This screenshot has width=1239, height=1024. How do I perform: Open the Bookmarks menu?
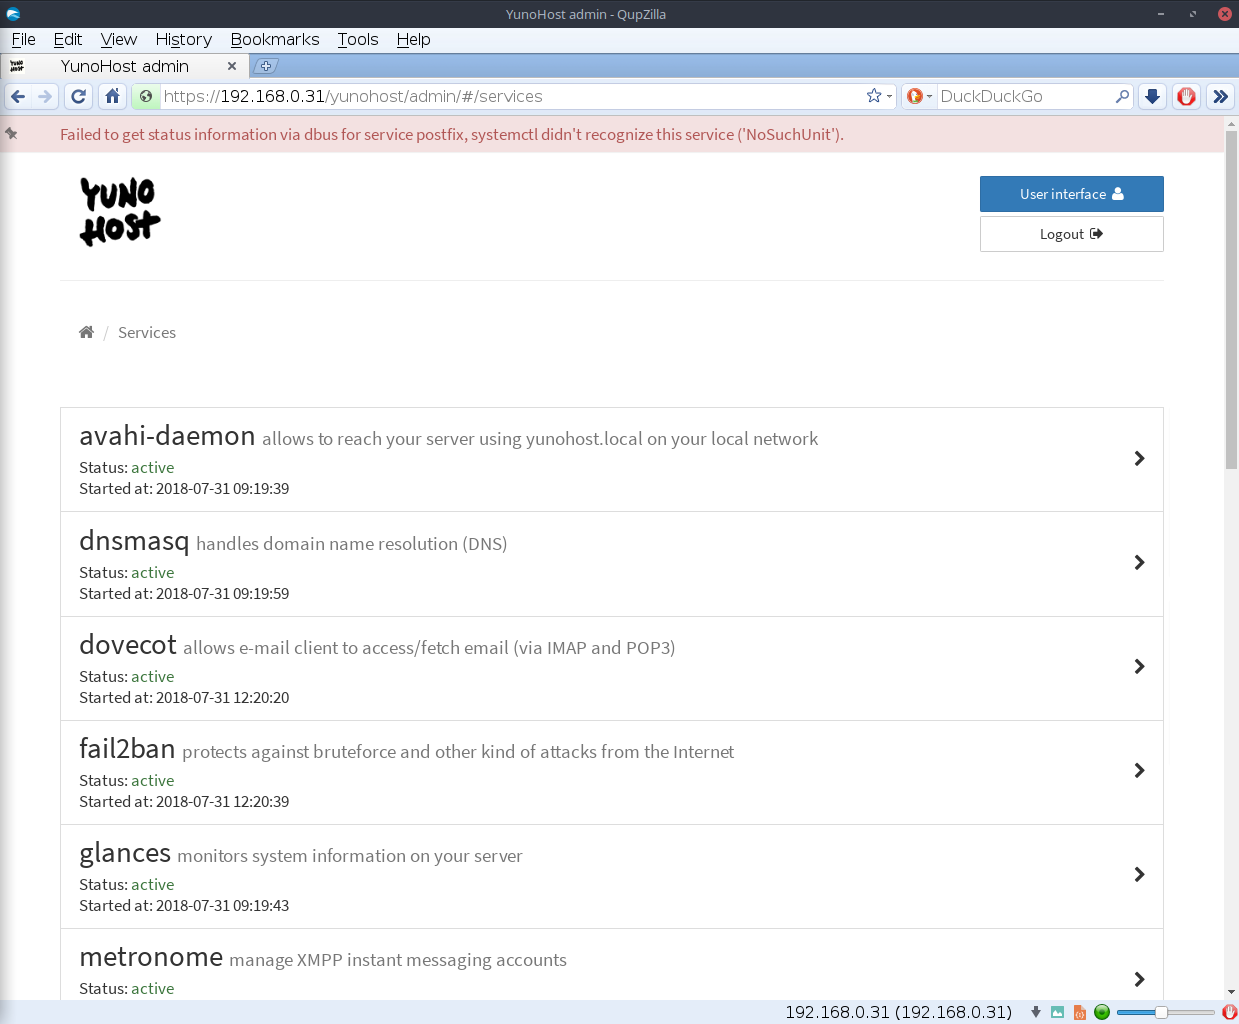coord(275,39)
